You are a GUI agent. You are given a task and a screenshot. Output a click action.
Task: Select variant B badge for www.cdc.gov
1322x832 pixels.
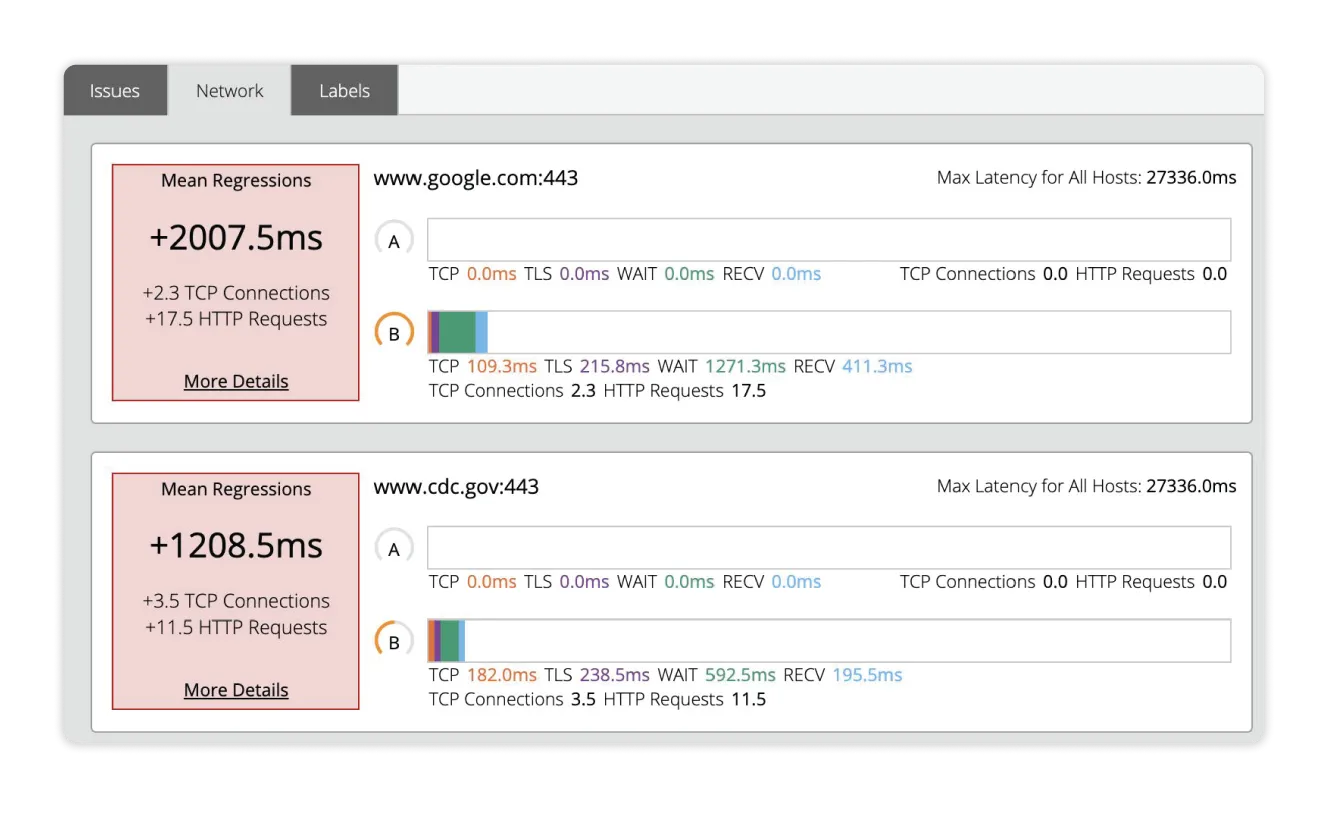[x=395, y=640]
